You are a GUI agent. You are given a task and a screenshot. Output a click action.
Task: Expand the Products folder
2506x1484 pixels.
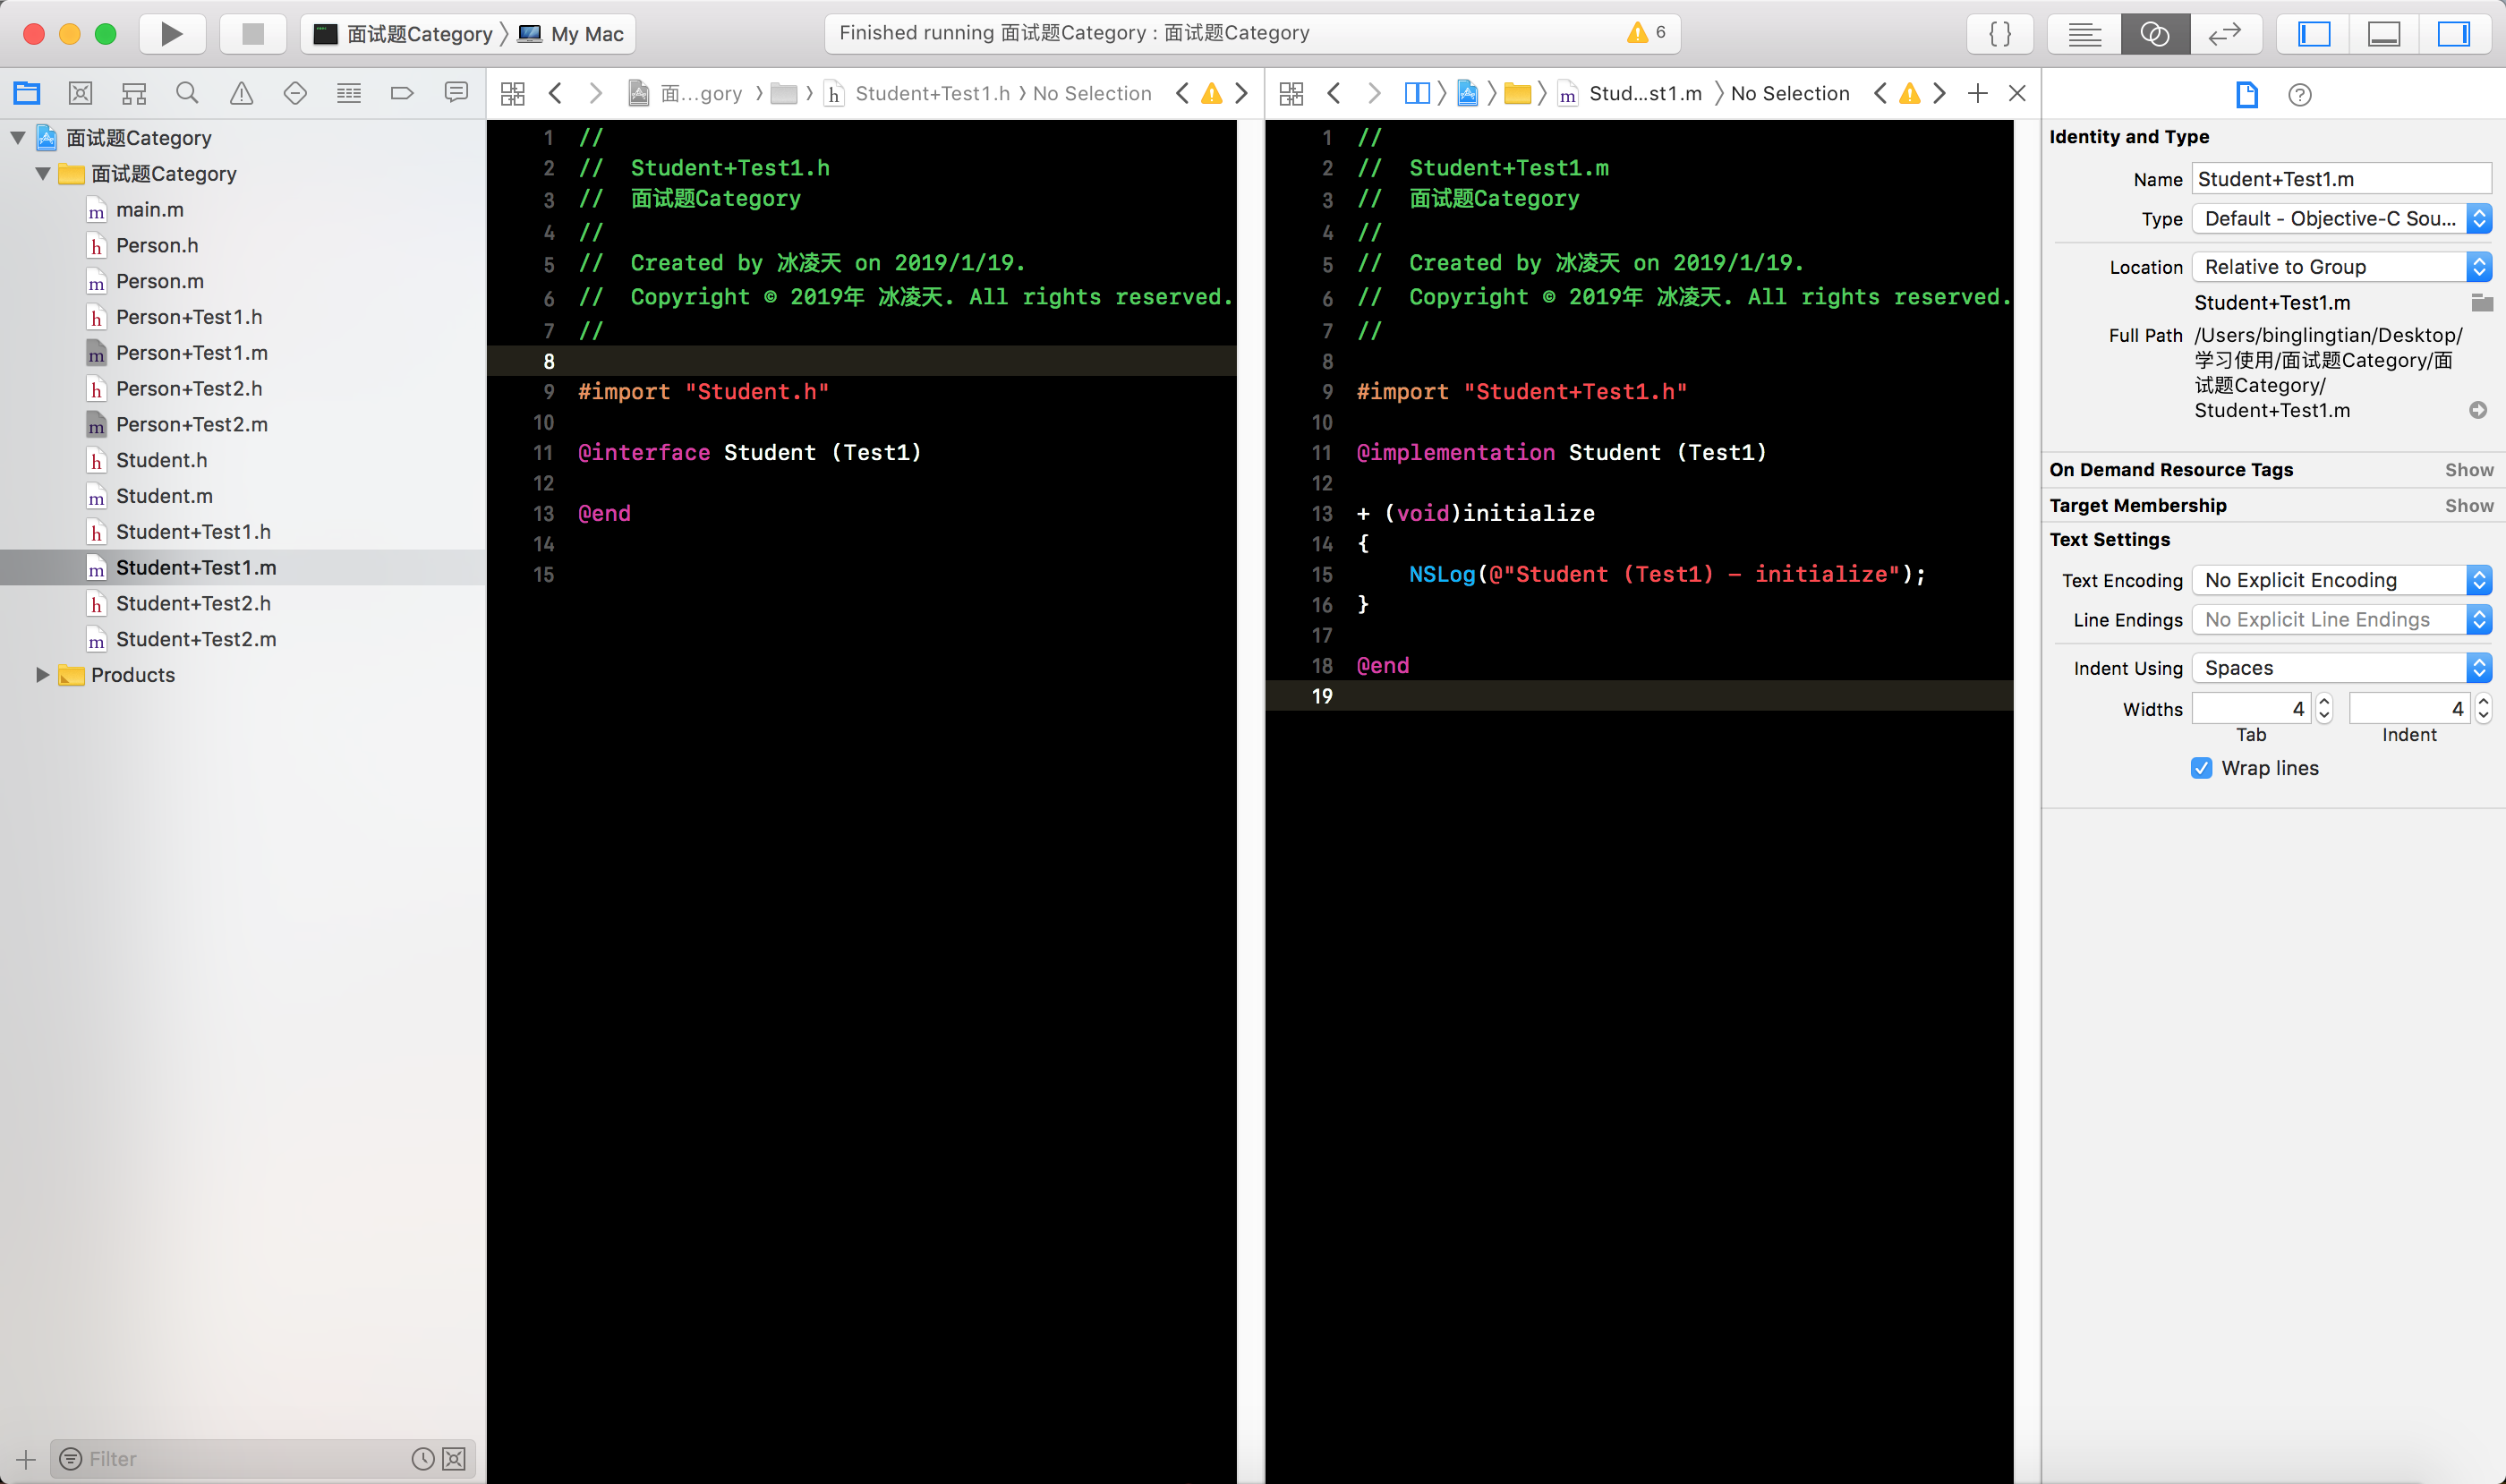pyautogui.click(x=42, y=675)
